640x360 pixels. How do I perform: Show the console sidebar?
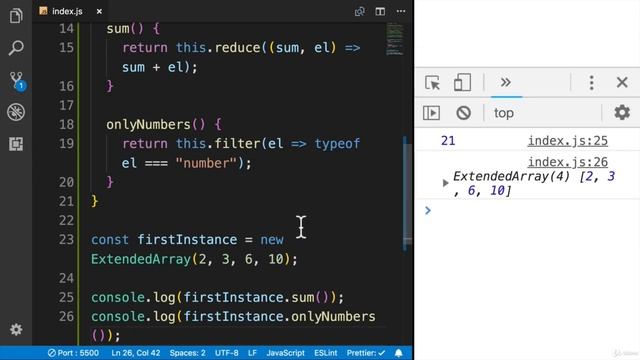(x=431, y=113)
